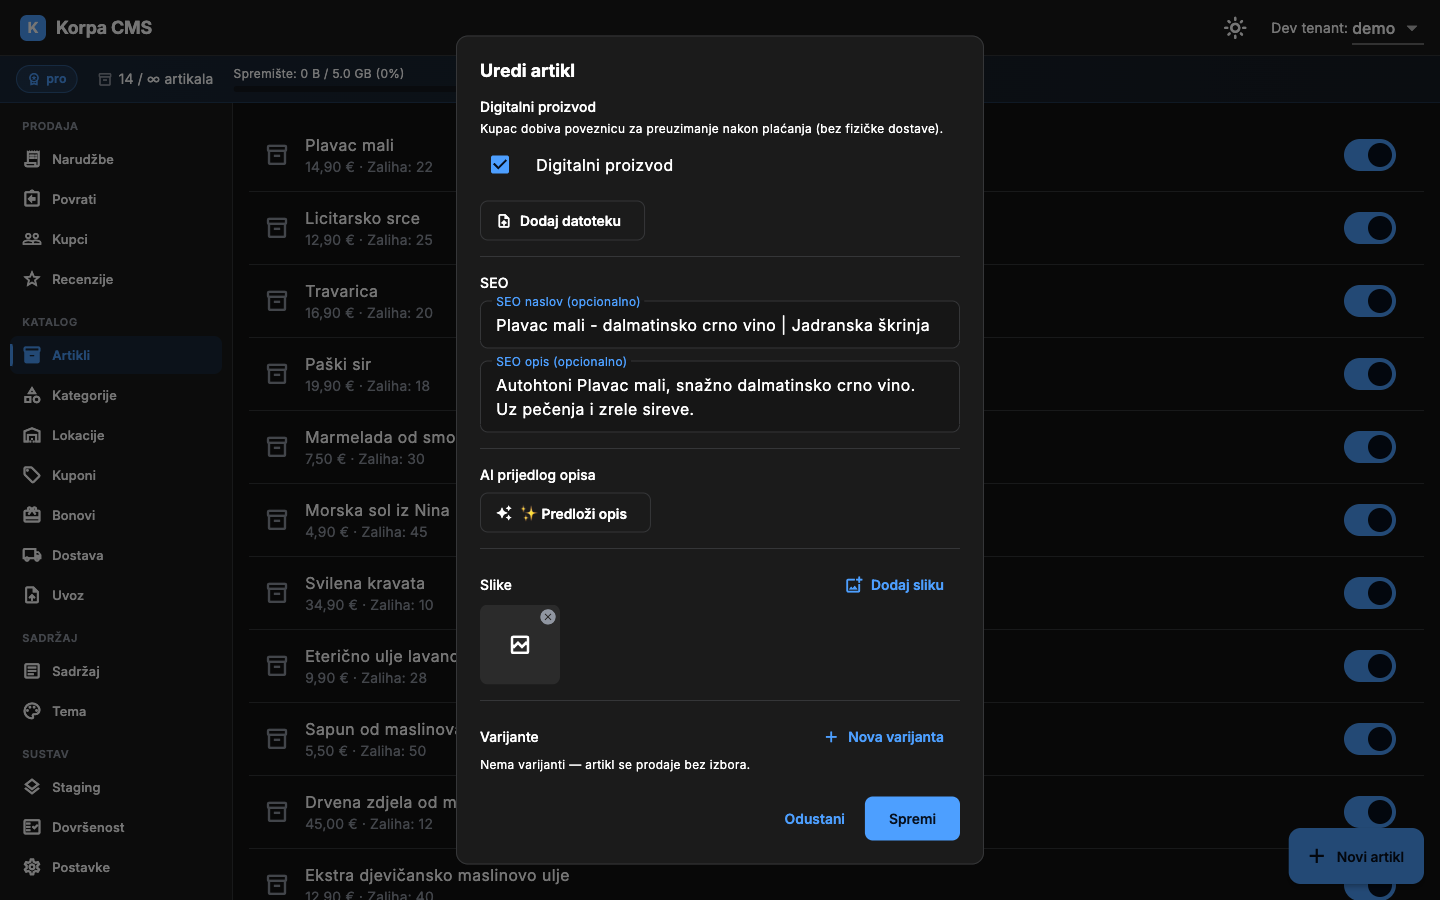Click the Korpa CMS logo icon
The width and height of the screenshot is (1440, 900).
pyautogui.click(x=33, y=28)
